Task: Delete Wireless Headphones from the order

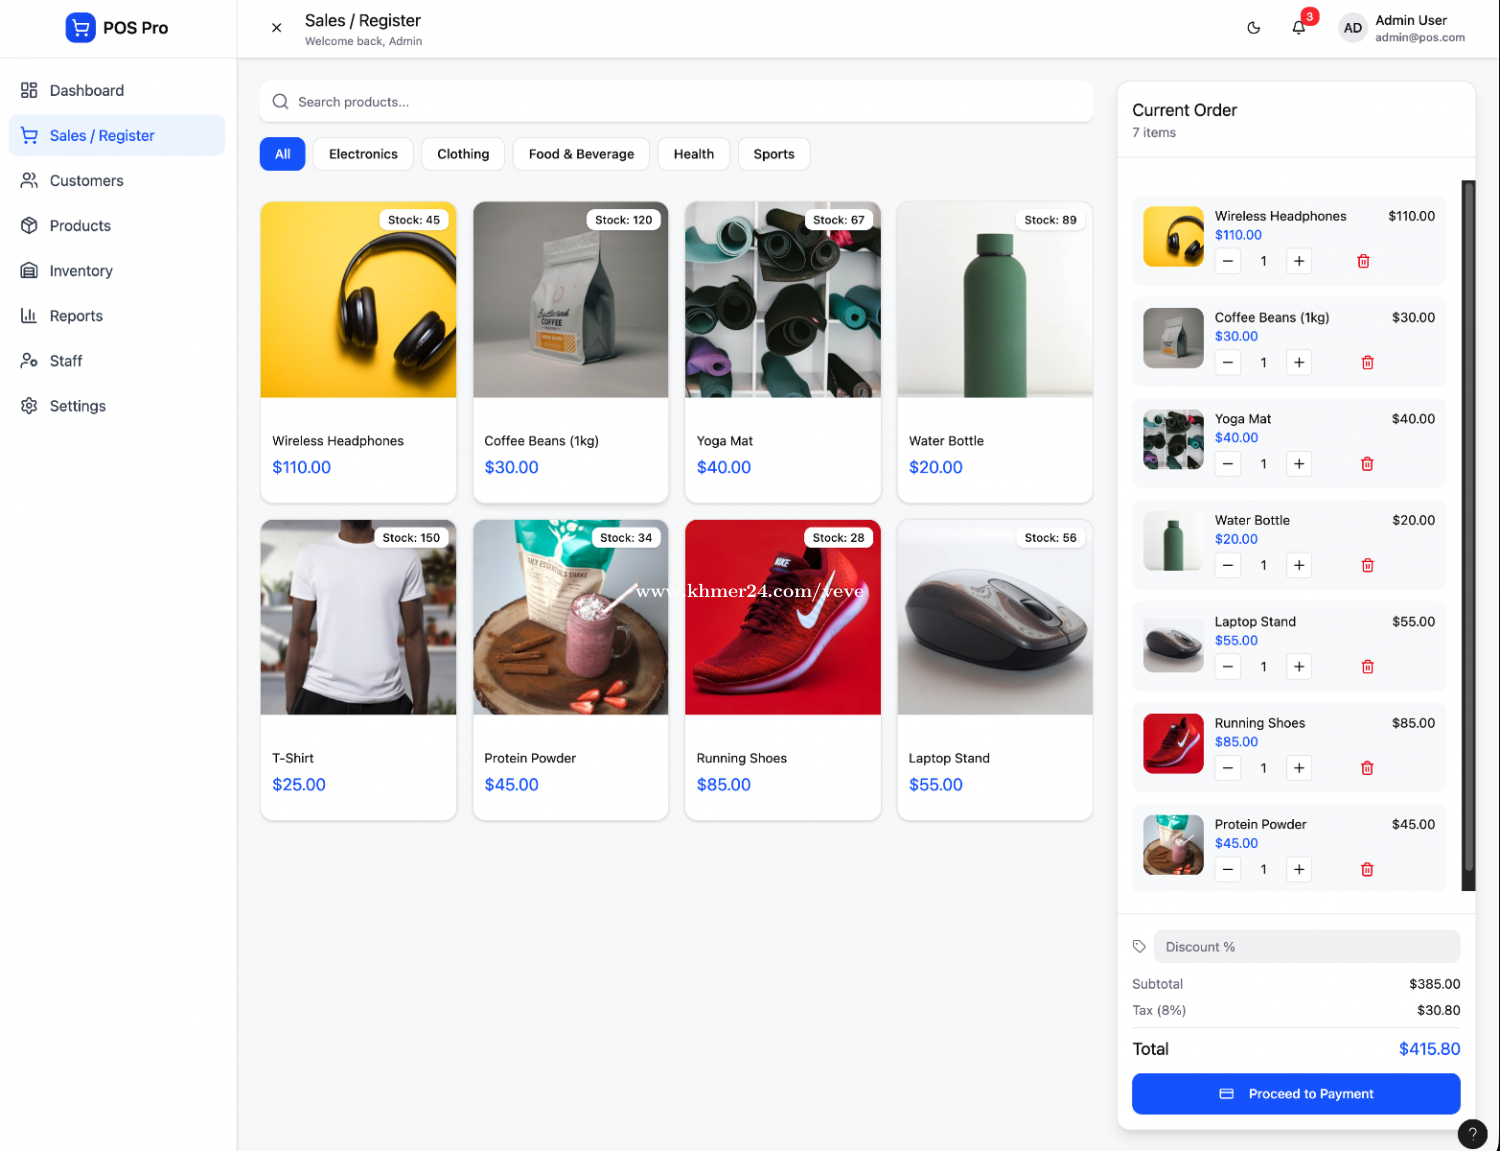Action: tap(1363, 261)
